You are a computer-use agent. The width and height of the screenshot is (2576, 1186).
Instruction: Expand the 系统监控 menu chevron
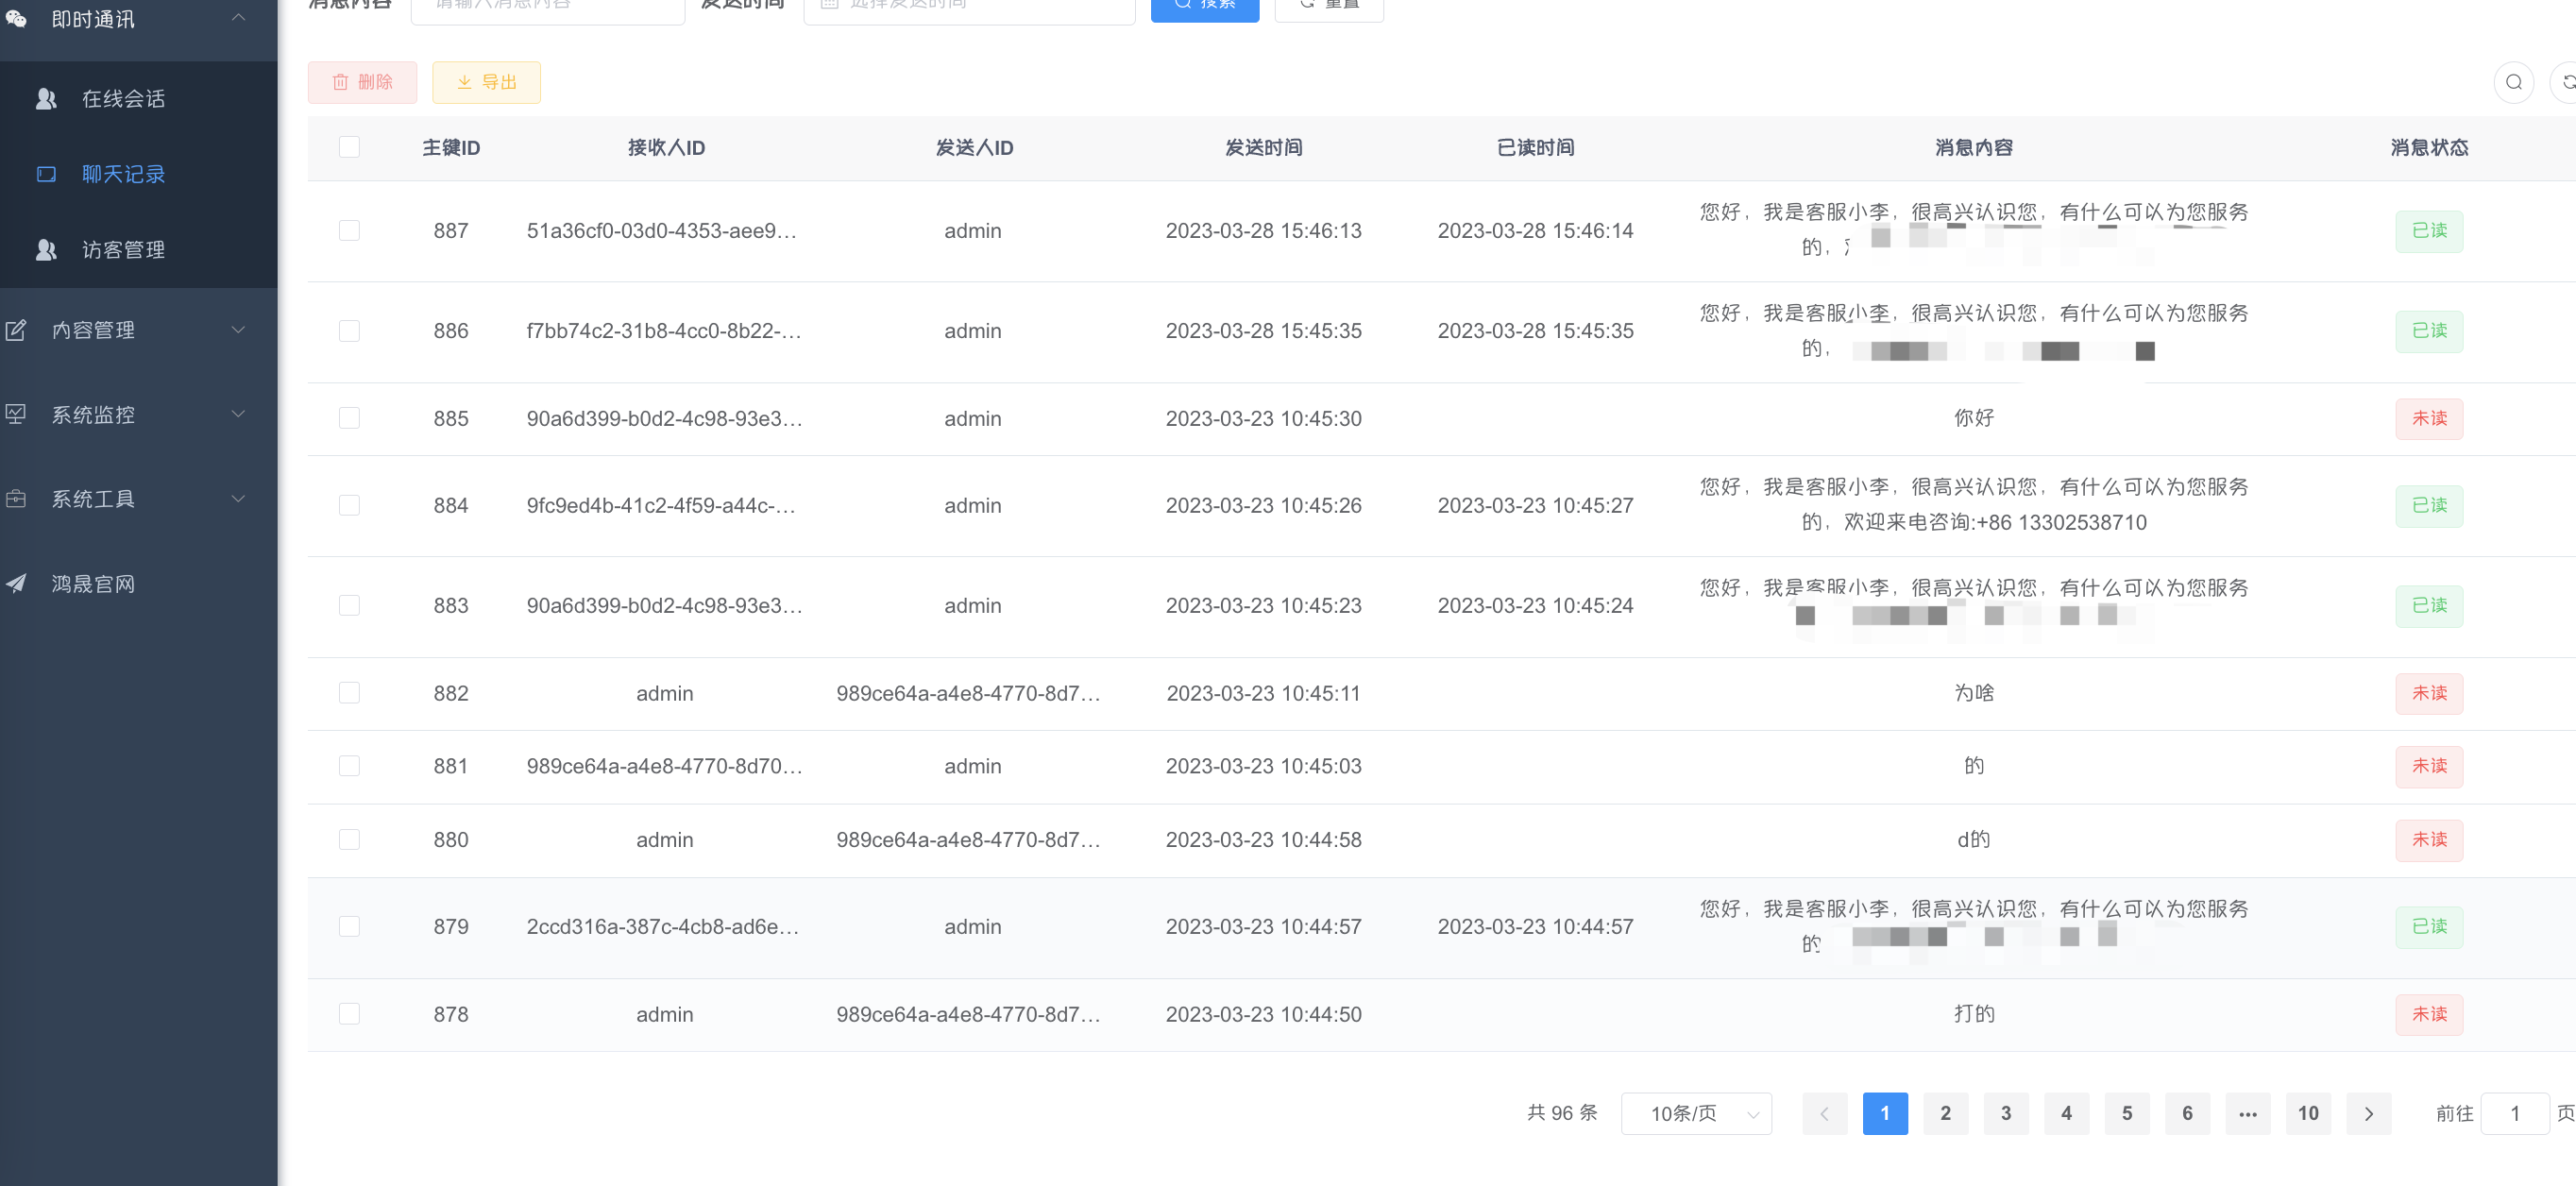[238, 414]
